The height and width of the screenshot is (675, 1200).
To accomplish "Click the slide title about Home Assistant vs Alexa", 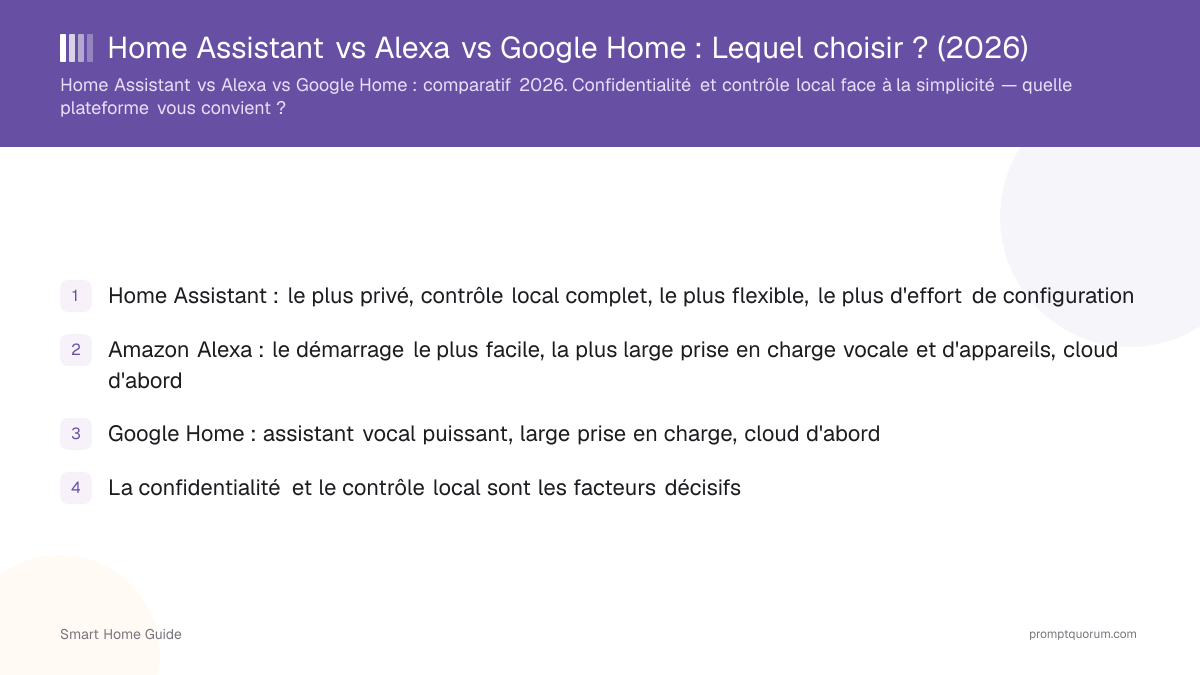I will pyautogui.click(x=568, y=47).
